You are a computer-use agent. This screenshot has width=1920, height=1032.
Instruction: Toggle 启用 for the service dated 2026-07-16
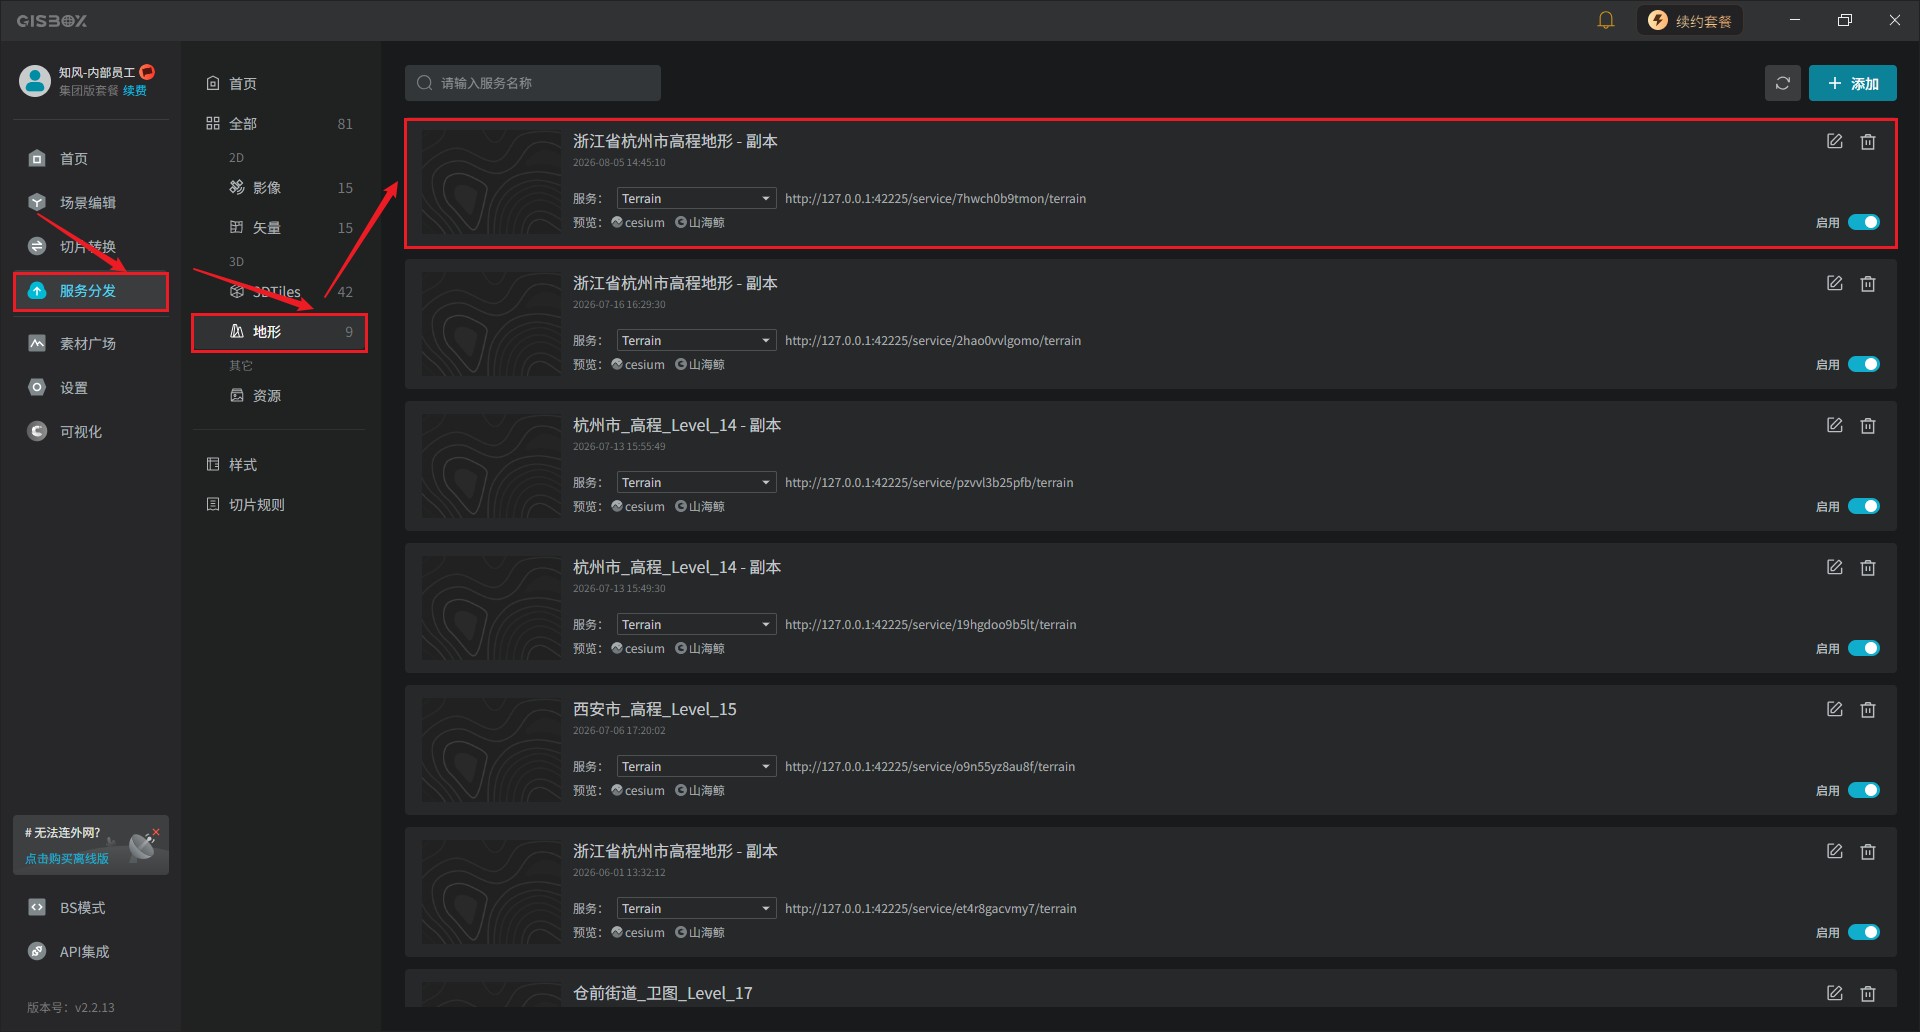coord(1863,364)
